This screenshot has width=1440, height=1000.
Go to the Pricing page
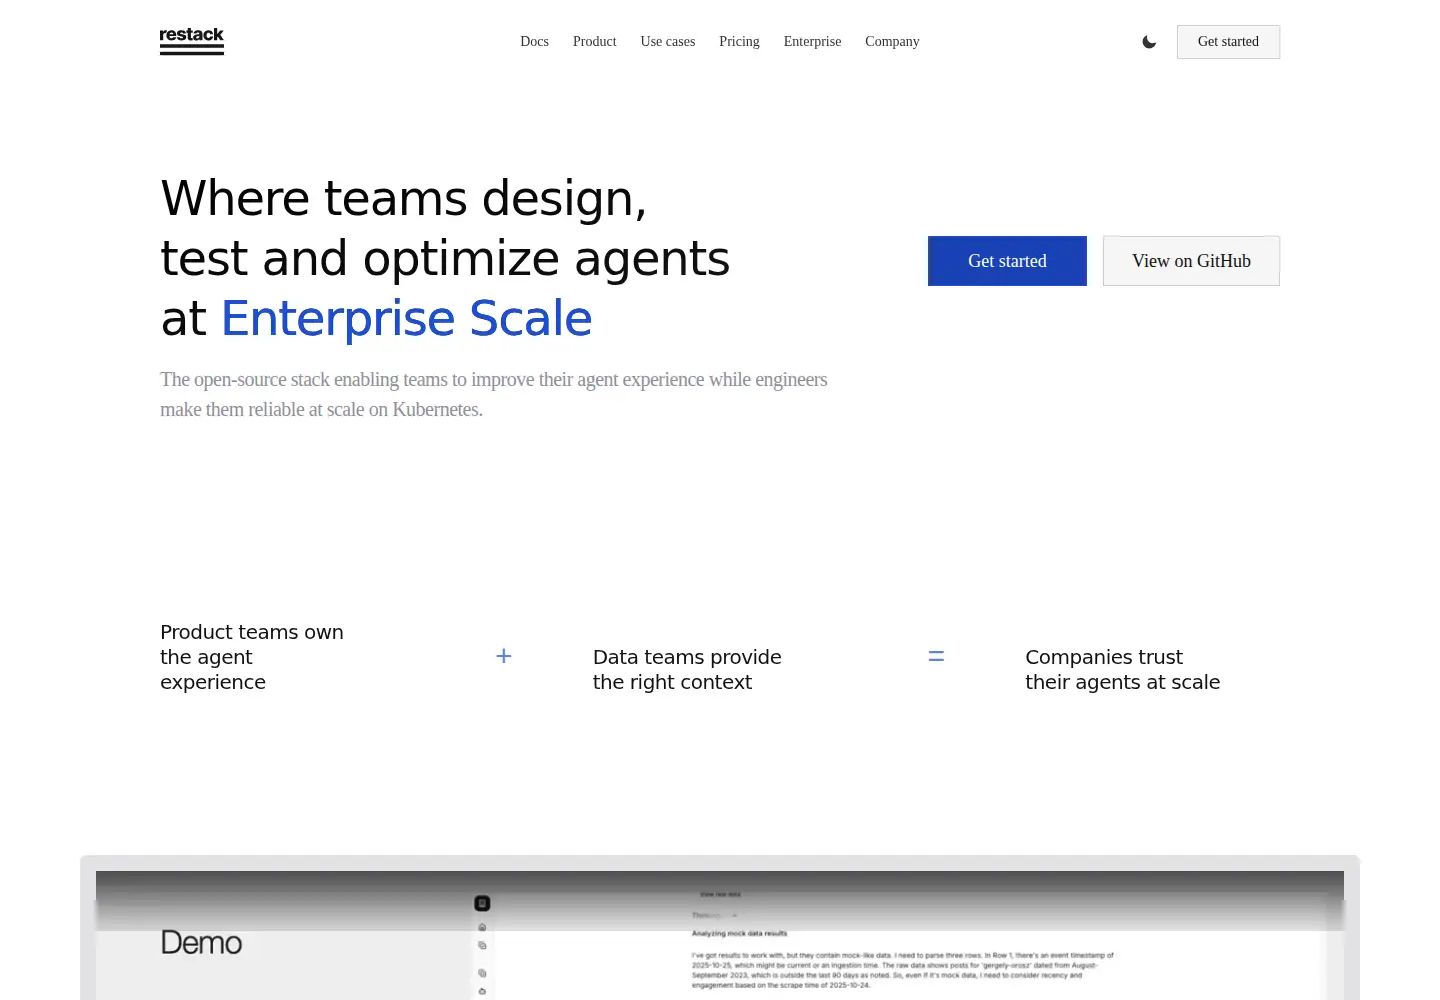point(739,42)
